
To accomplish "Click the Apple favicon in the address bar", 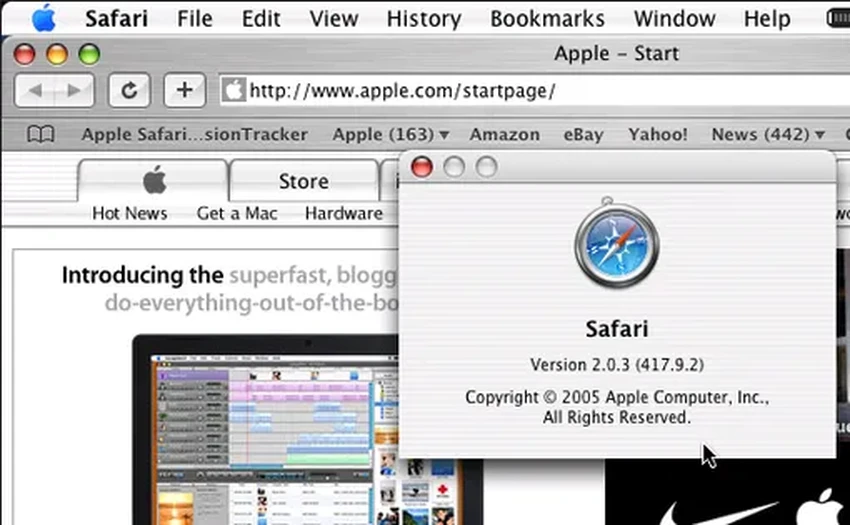I will [233, 91].
